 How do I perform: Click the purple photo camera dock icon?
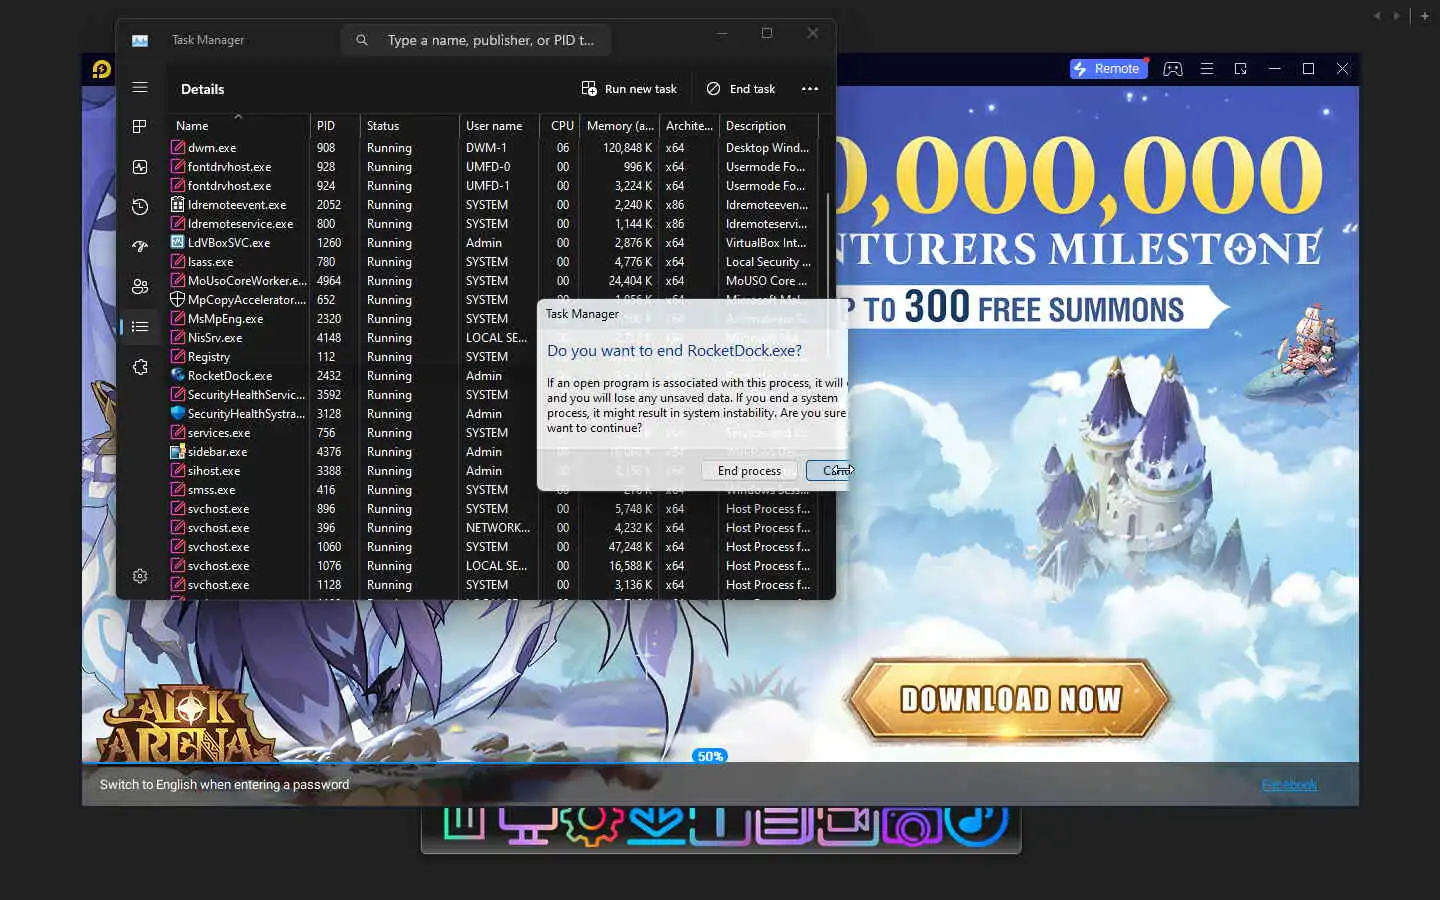(911, 826)
